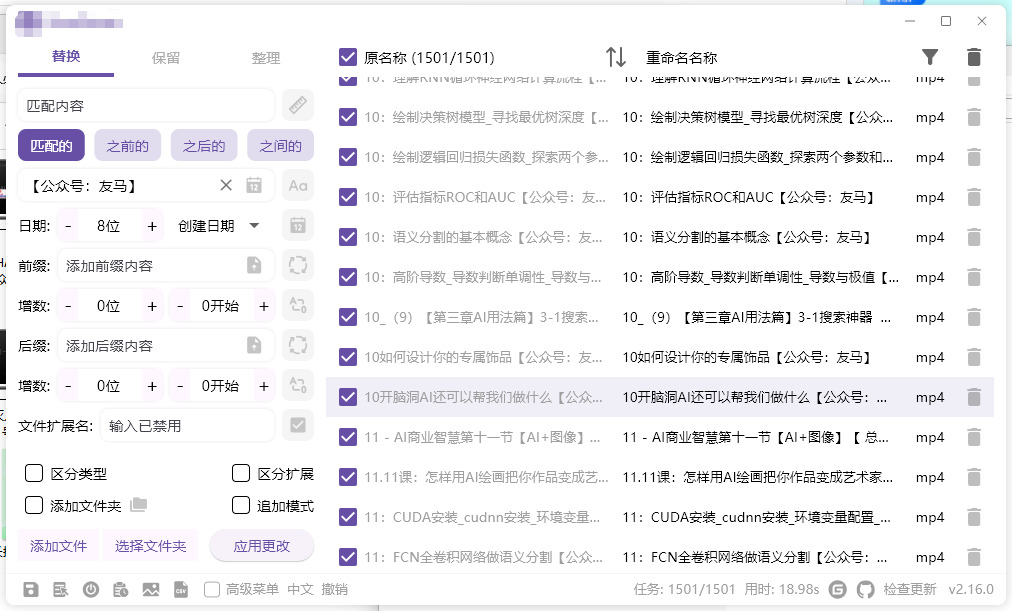Click into the 添加前缀内容 field
The width and height of the screenshot is (1012, 611).
[x=154, y=265]
